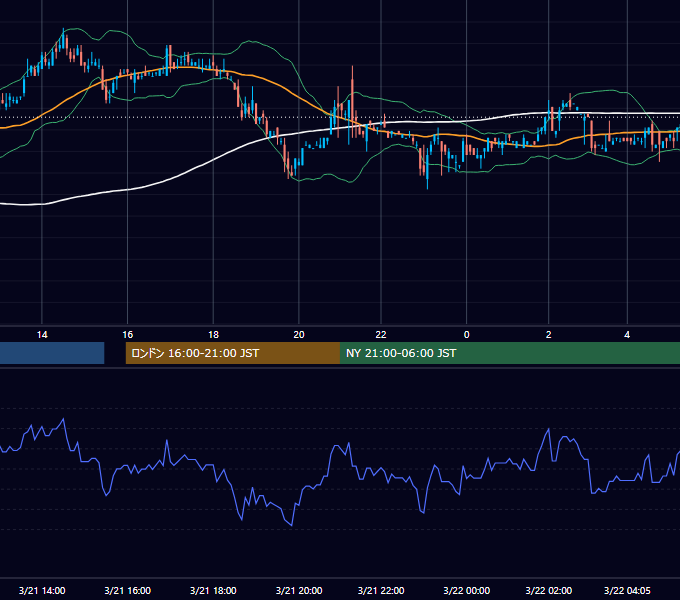Click the ロンドン 16:00-21:00 JST session bar

pos(233,353)
